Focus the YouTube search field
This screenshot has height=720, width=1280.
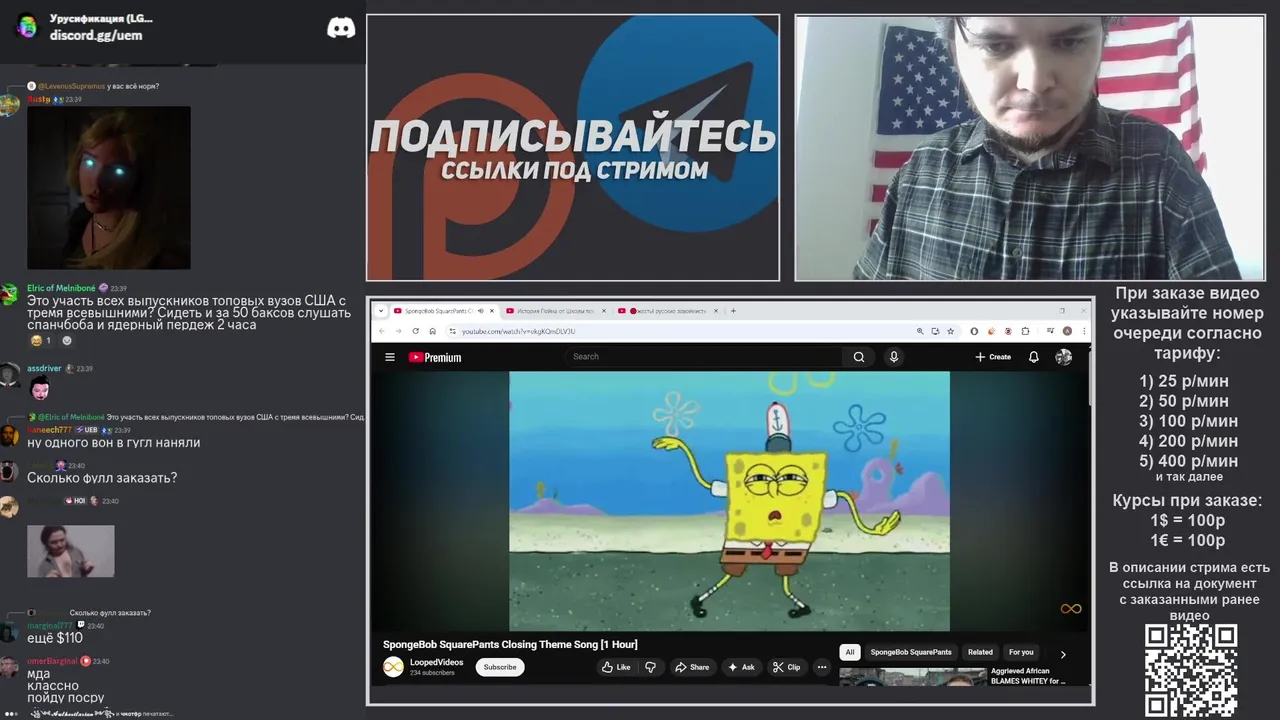click(x=704, y=356)
